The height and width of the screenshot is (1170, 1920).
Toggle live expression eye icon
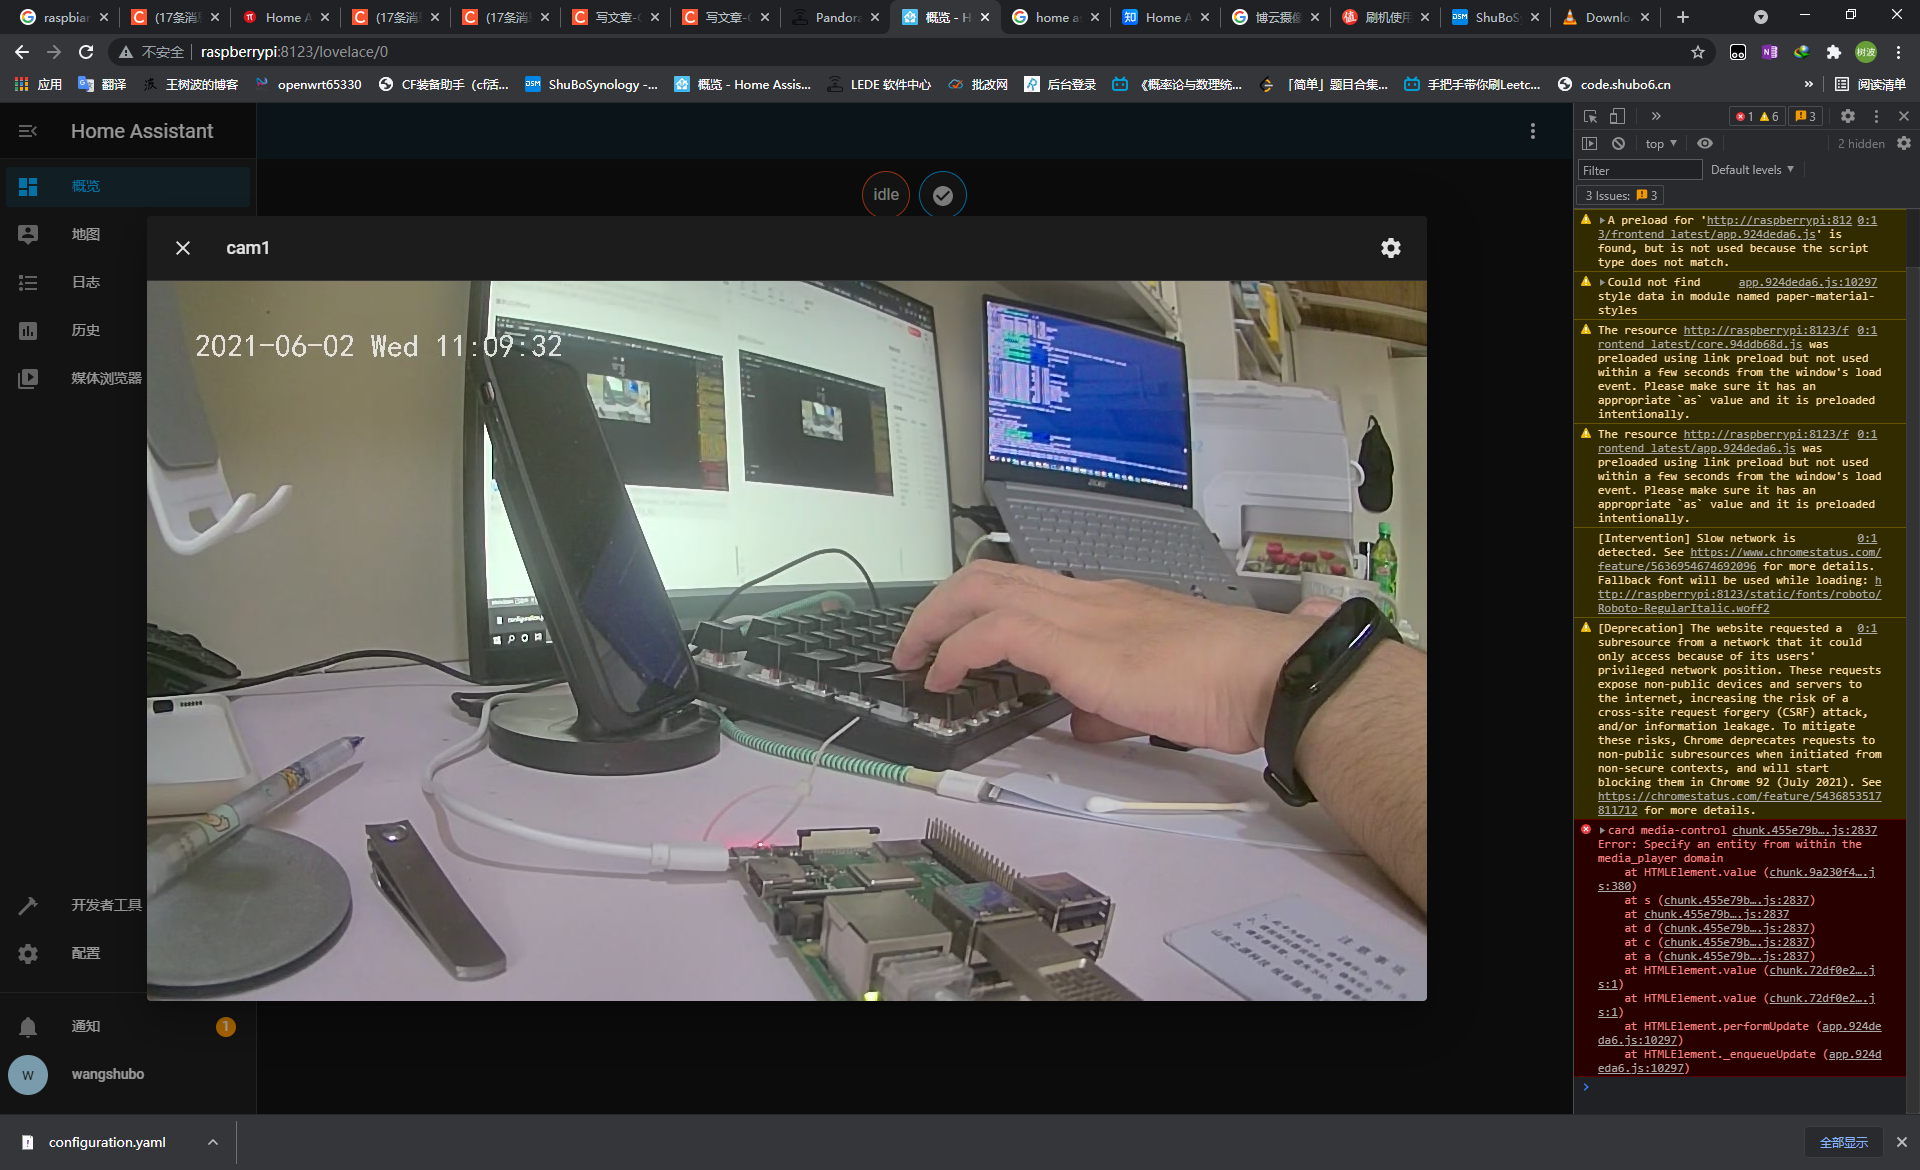click(1705, 143)
